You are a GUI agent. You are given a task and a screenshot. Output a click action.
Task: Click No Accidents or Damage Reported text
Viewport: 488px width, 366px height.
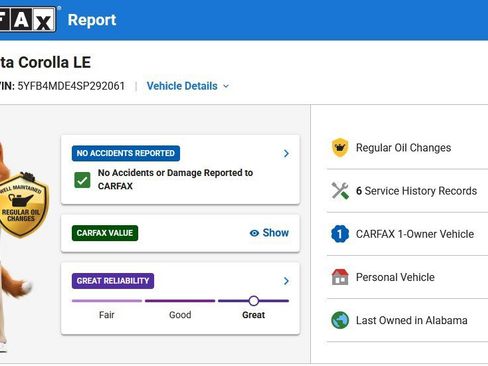[175, 179]
